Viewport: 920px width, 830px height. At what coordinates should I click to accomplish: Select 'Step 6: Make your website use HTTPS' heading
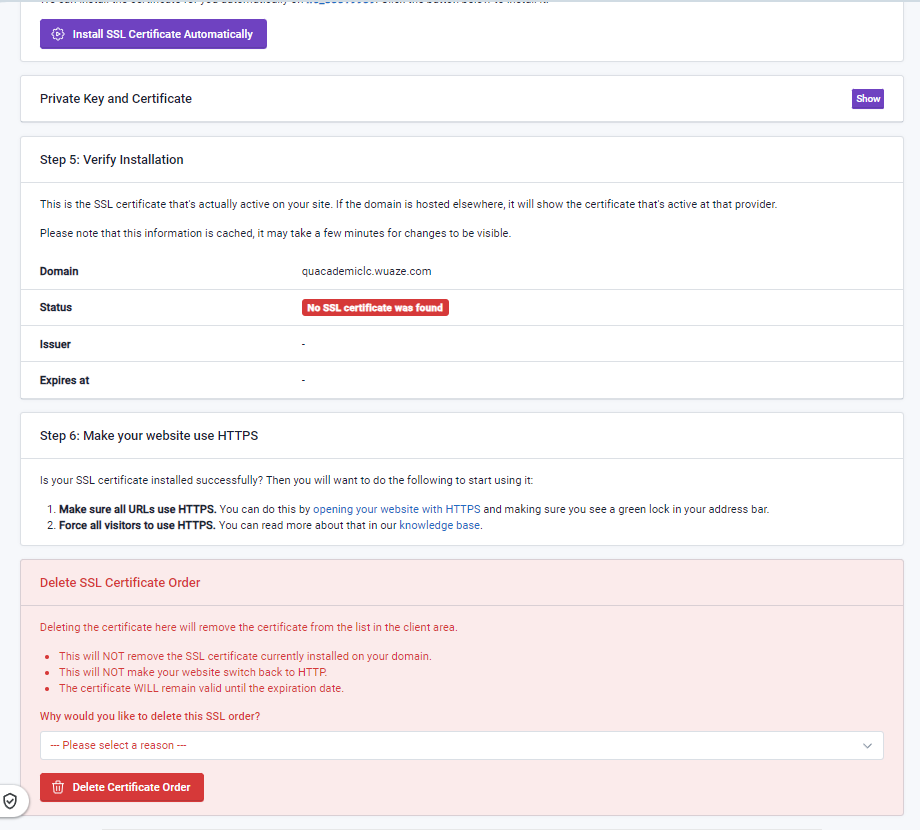(x=149, y=436)
